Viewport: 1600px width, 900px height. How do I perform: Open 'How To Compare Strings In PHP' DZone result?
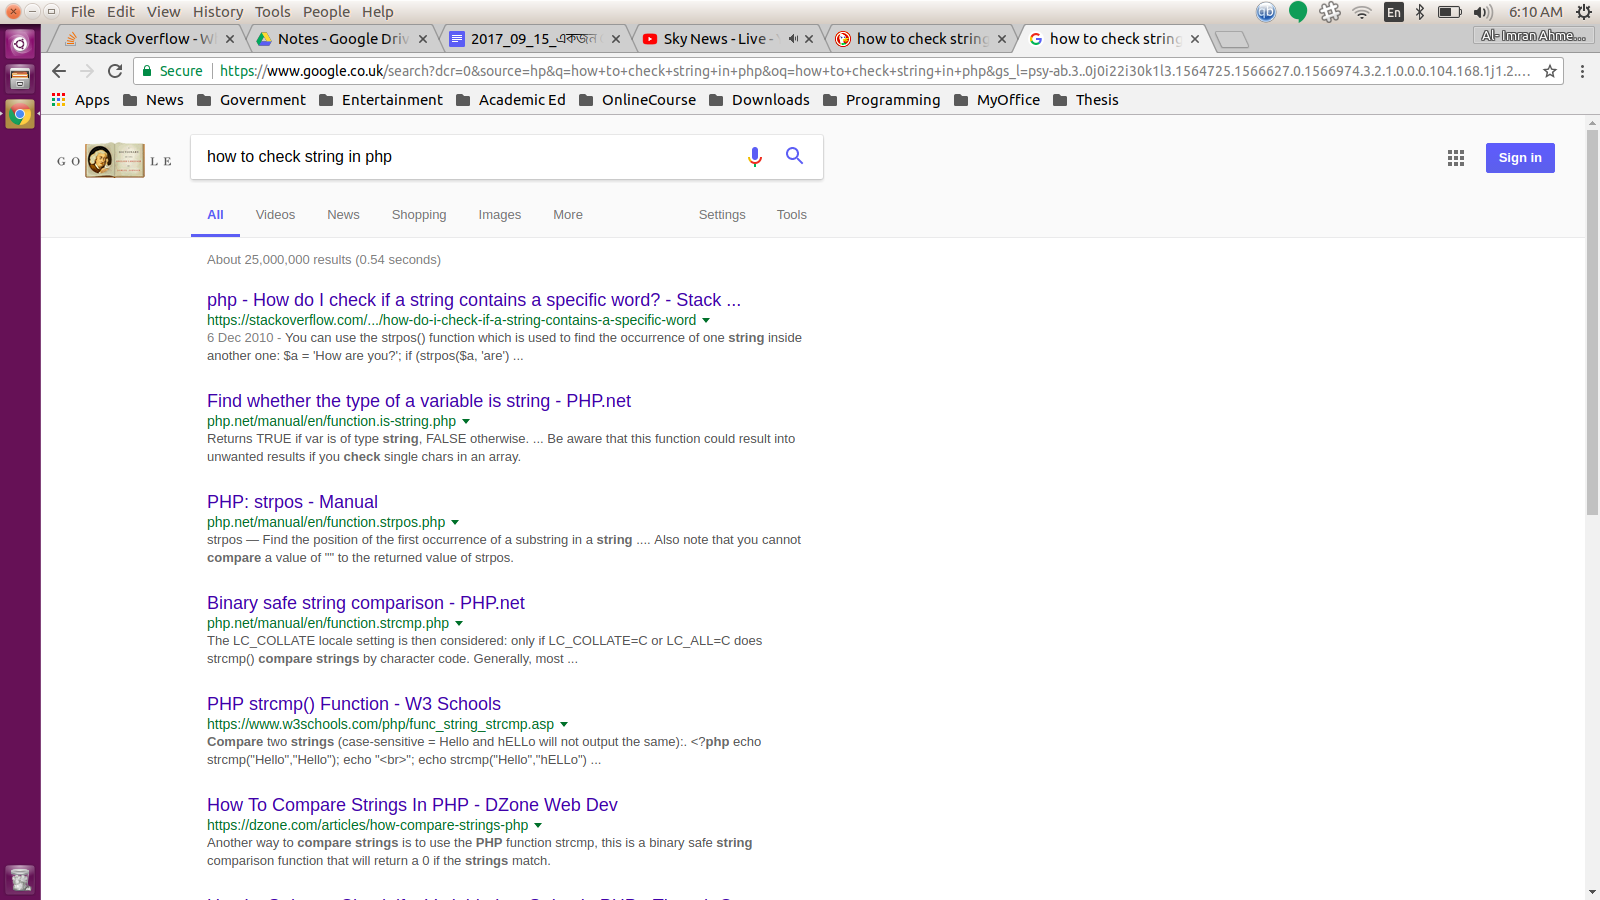click(412, 805)
